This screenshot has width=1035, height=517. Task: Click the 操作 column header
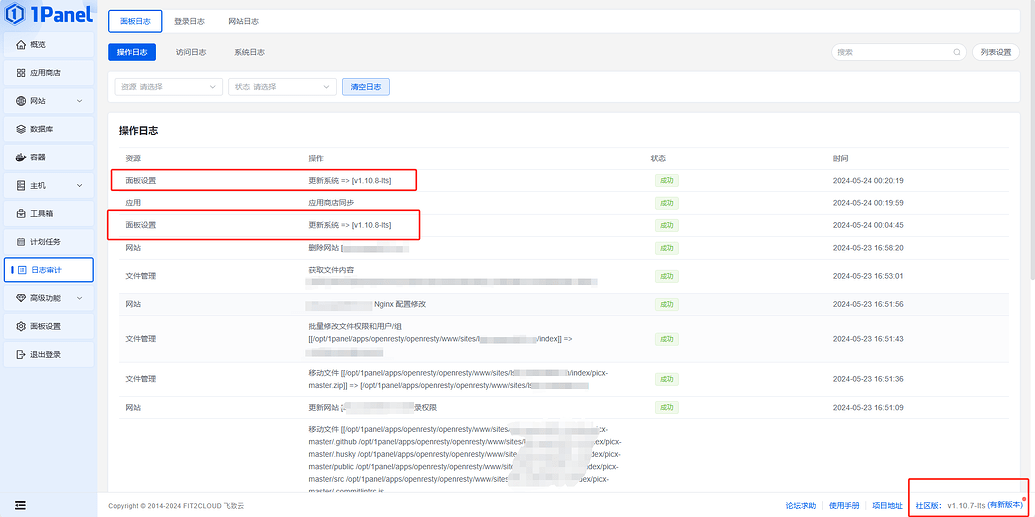[316, 158]
